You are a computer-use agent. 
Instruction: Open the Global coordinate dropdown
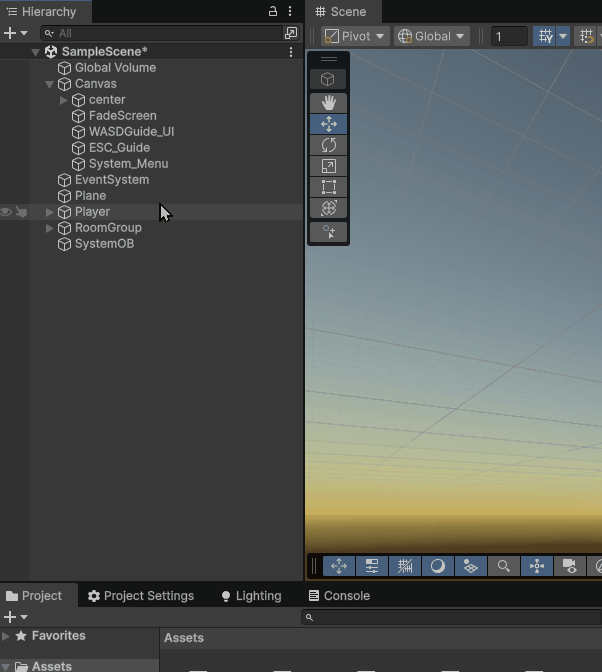tap(432, 36)
